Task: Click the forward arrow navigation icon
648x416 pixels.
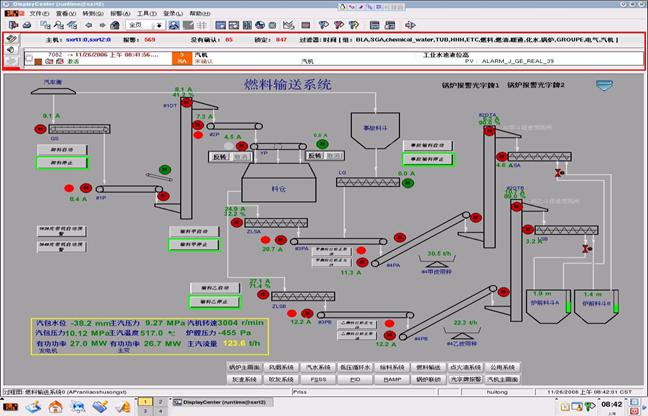Action: pos(102,25)
